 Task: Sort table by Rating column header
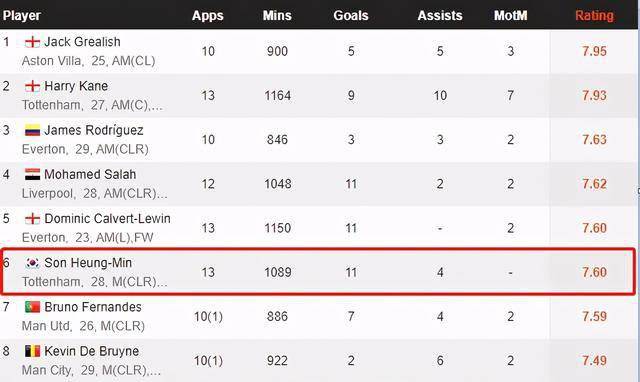pyautogui.click(x=594, y=16)
